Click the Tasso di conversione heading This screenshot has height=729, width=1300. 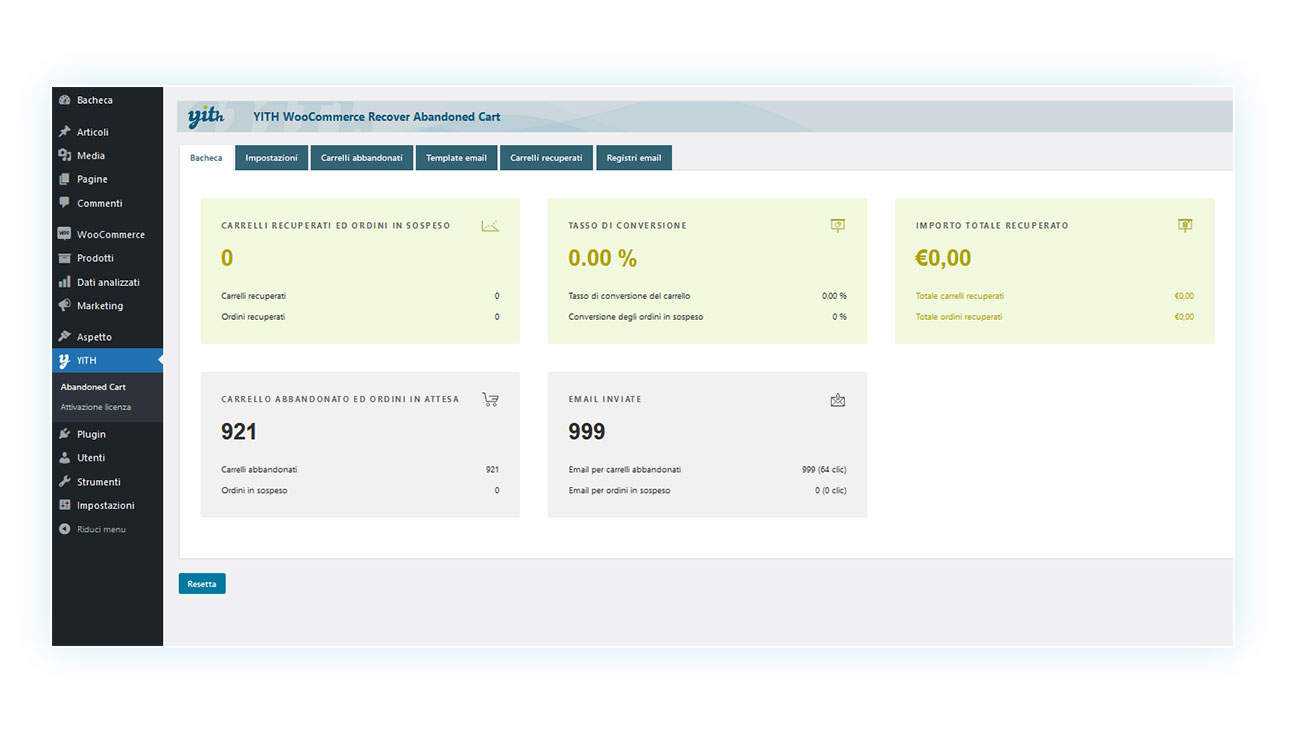pos(628,226)
